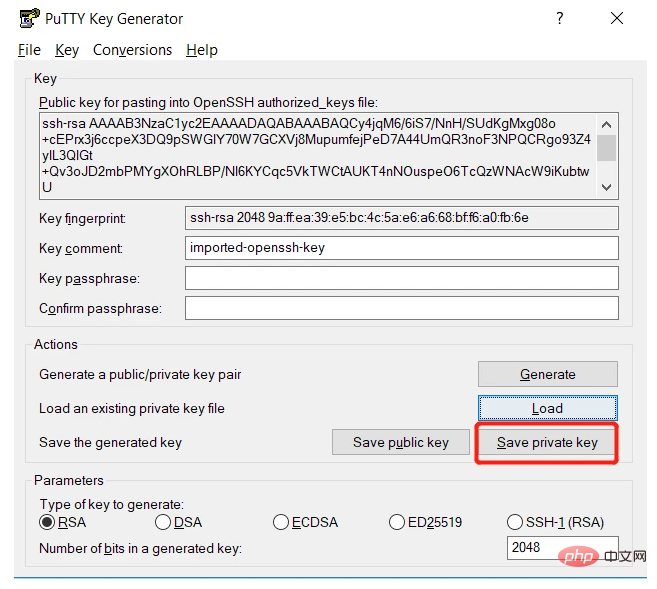Click the Save private key button

point(547,442)
